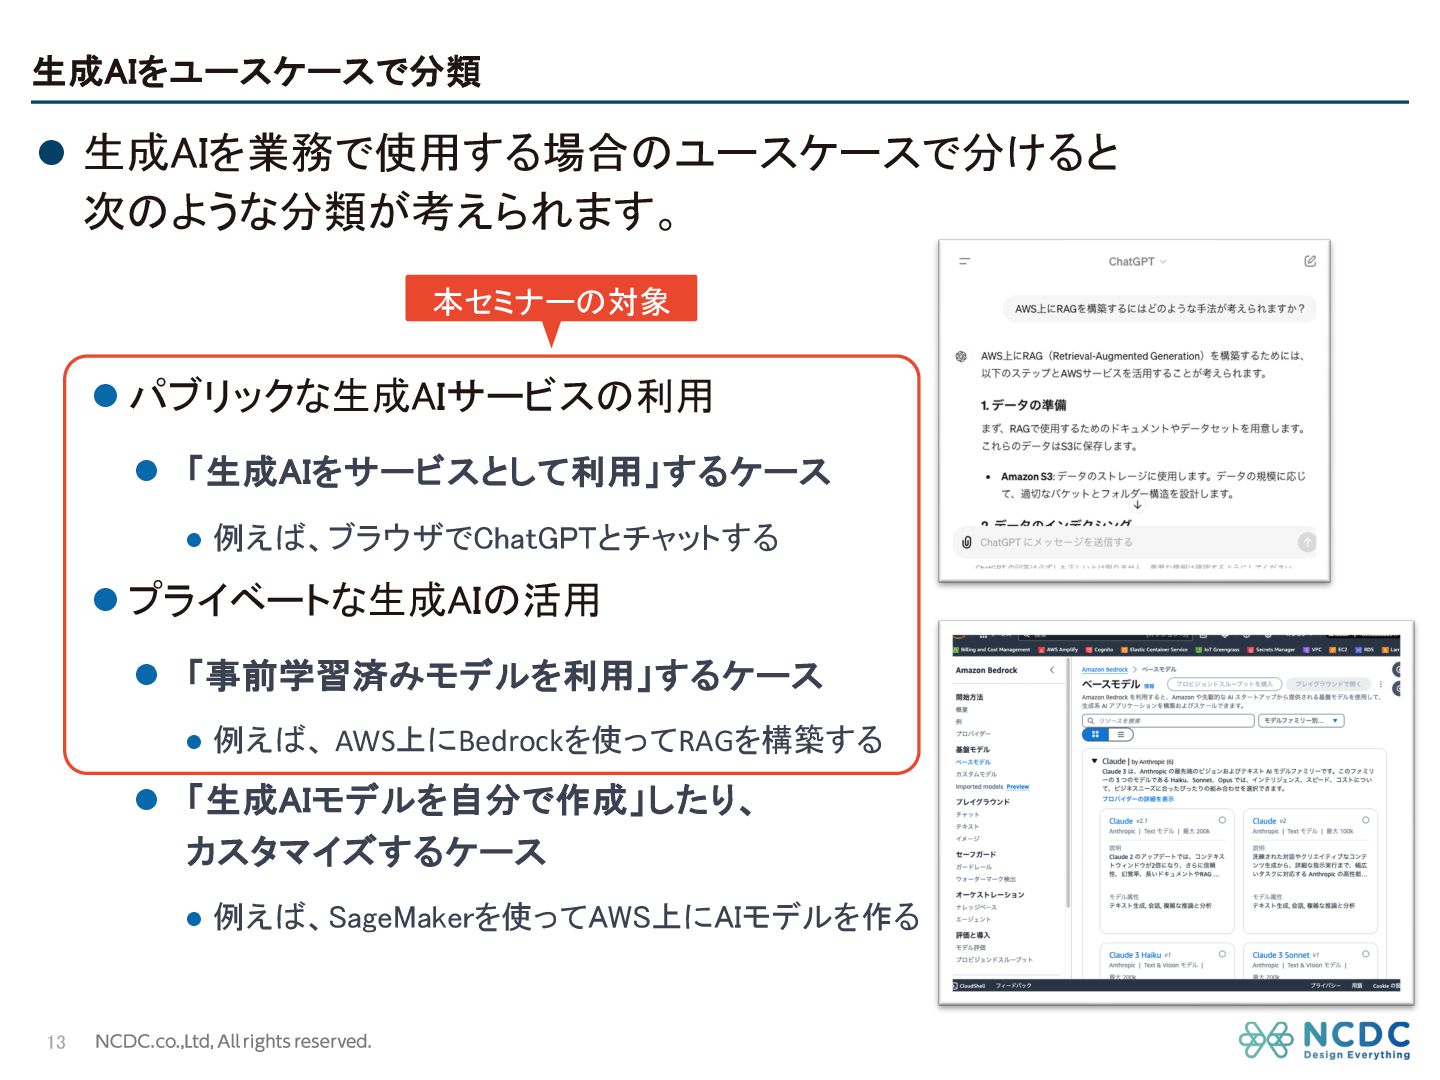
Task: Select the Claude v2 radio button
Action: [1366, 820]
